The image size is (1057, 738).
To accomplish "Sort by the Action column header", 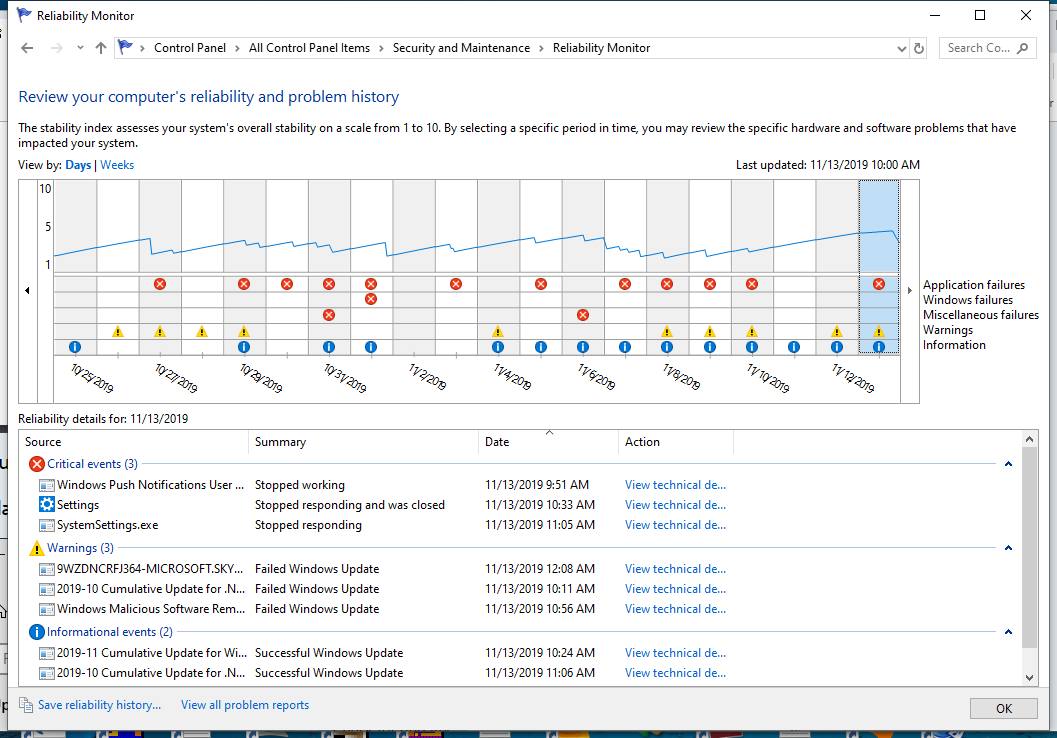I will click(x=675, y=442).
